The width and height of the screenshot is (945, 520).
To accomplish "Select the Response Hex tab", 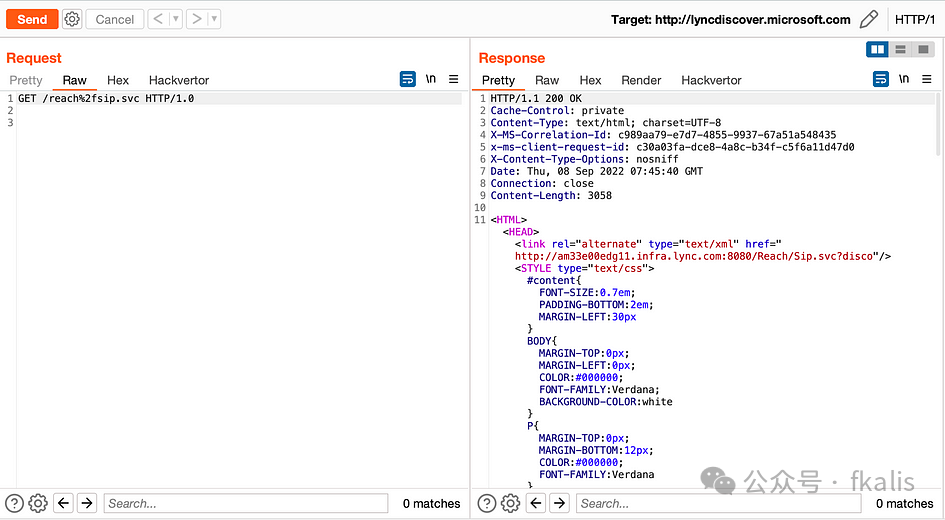I will click(x=590, y=80).
